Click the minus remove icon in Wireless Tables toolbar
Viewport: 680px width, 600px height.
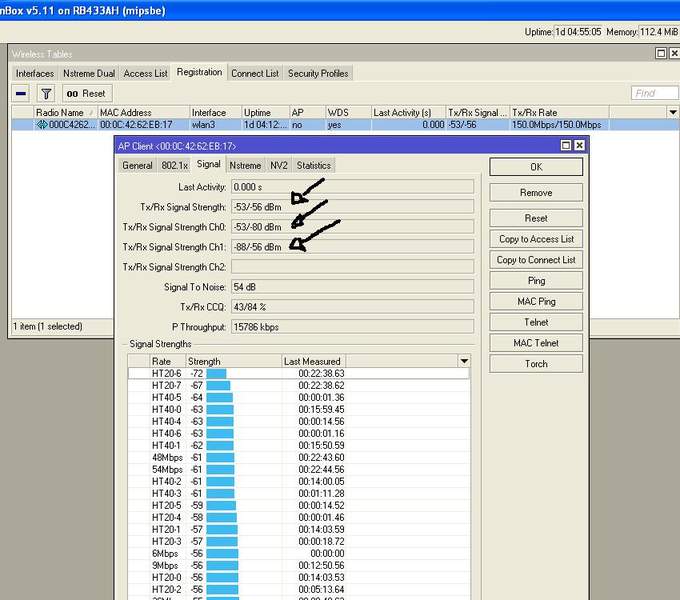point(21,93)
